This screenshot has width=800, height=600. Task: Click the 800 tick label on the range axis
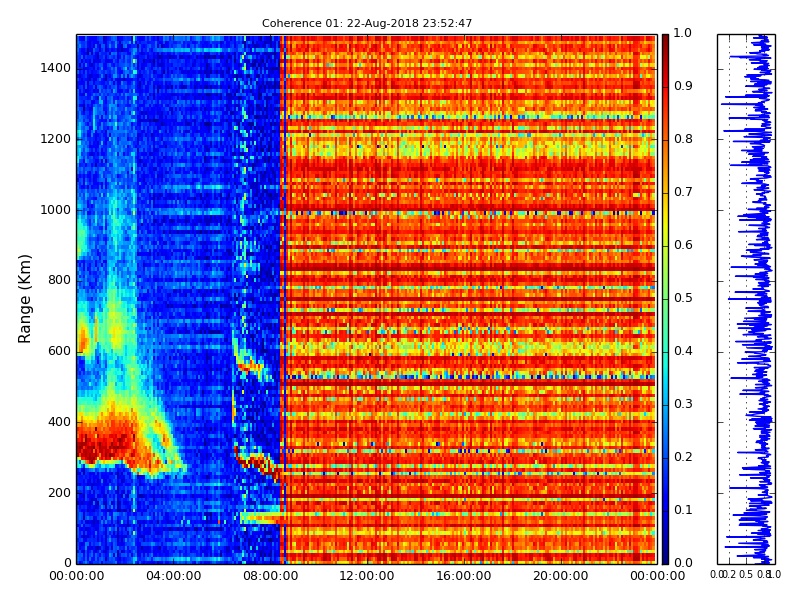[59, 280]
